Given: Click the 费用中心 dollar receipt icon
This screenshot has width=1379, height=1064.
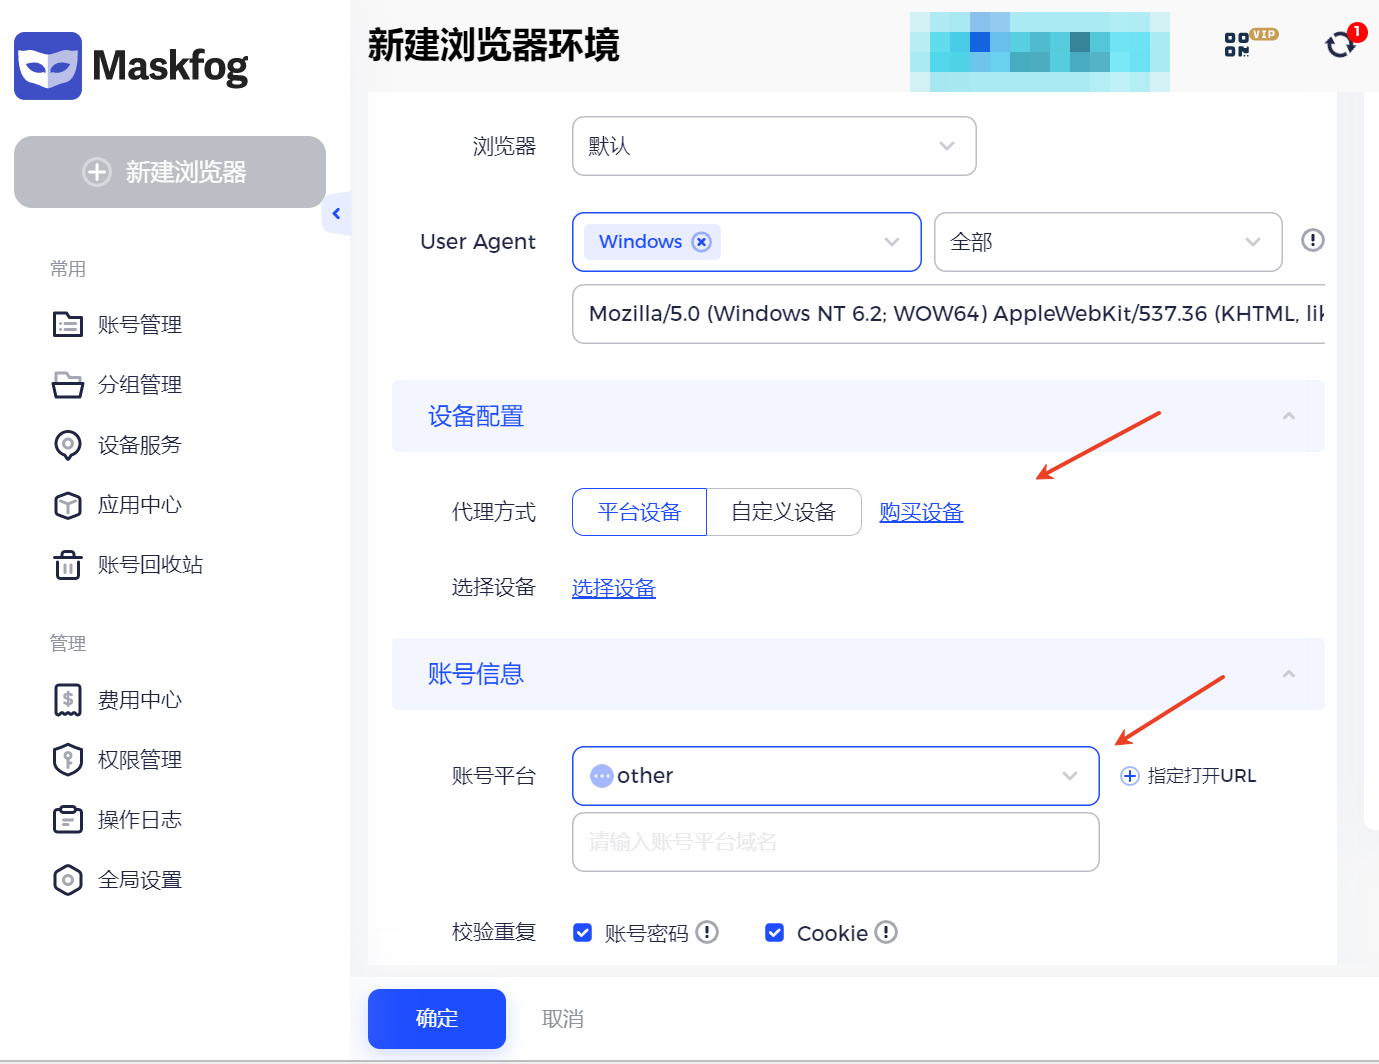Looking at the screenshot, I should click(x=68, y=700).
